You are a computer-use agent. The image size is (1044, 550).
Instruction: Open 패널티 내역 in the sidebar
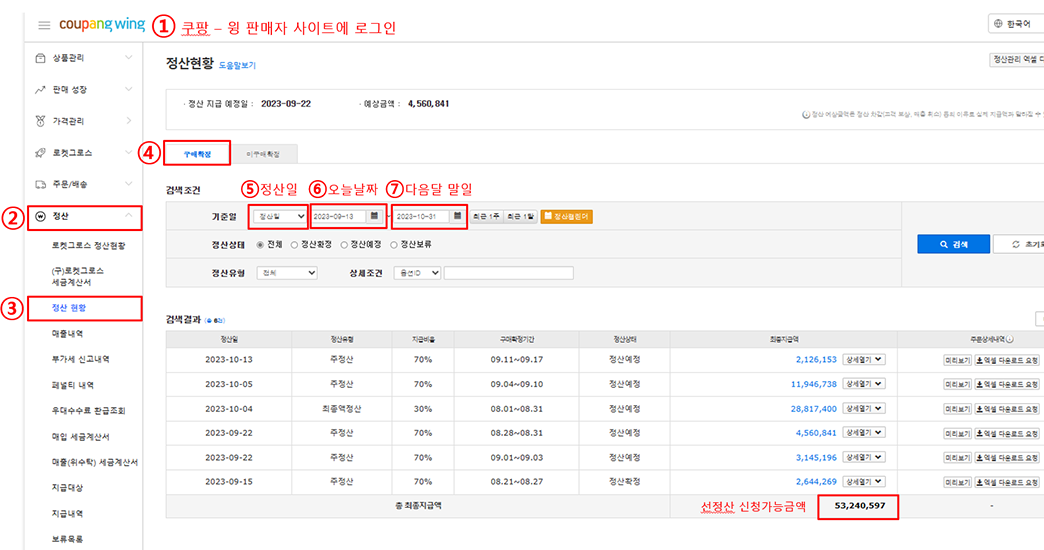73,385
